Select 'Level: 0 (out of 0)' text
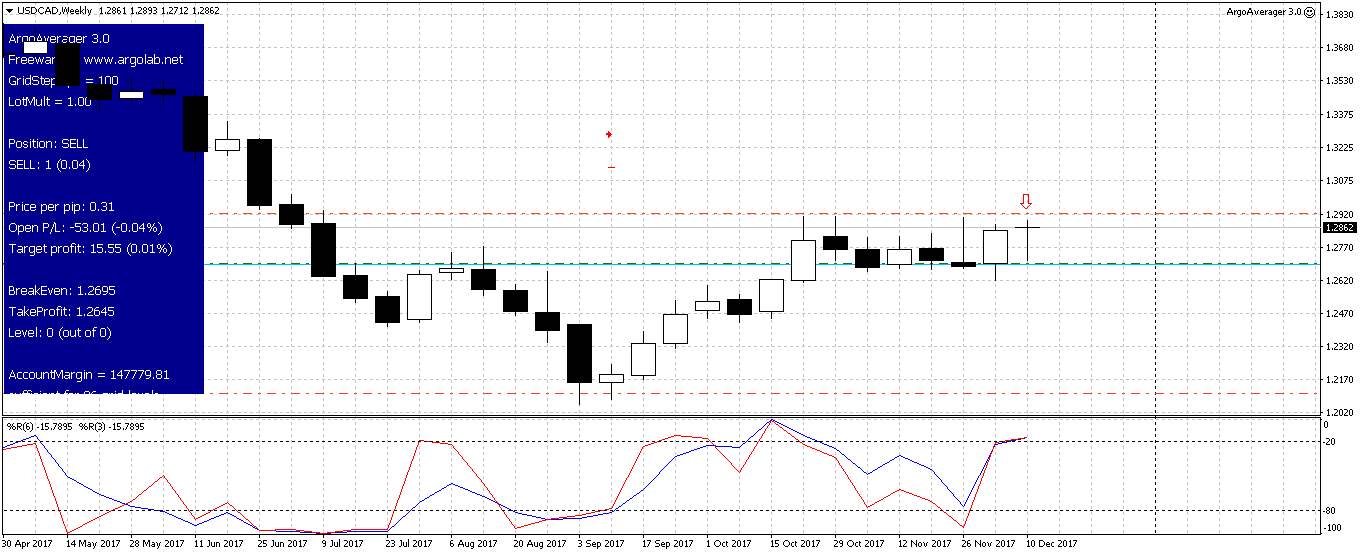 [60, 332]
